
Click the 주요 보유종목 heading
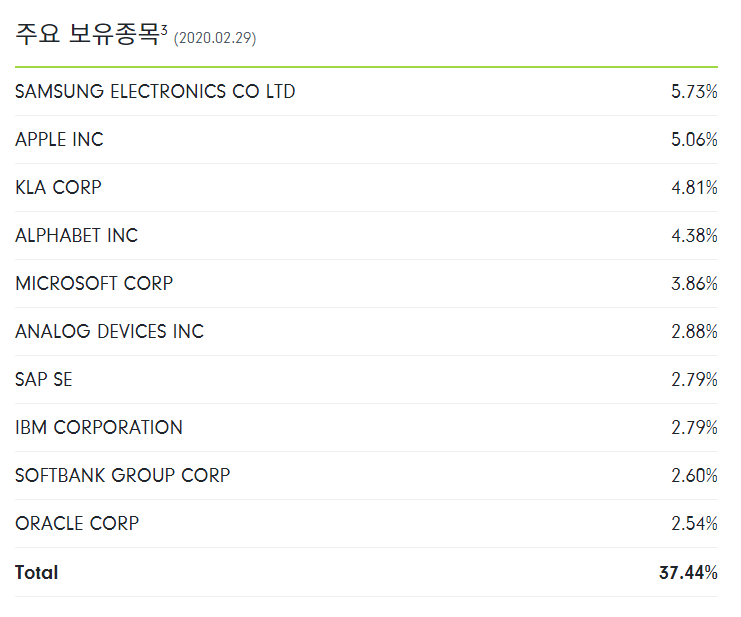[87, 36]
